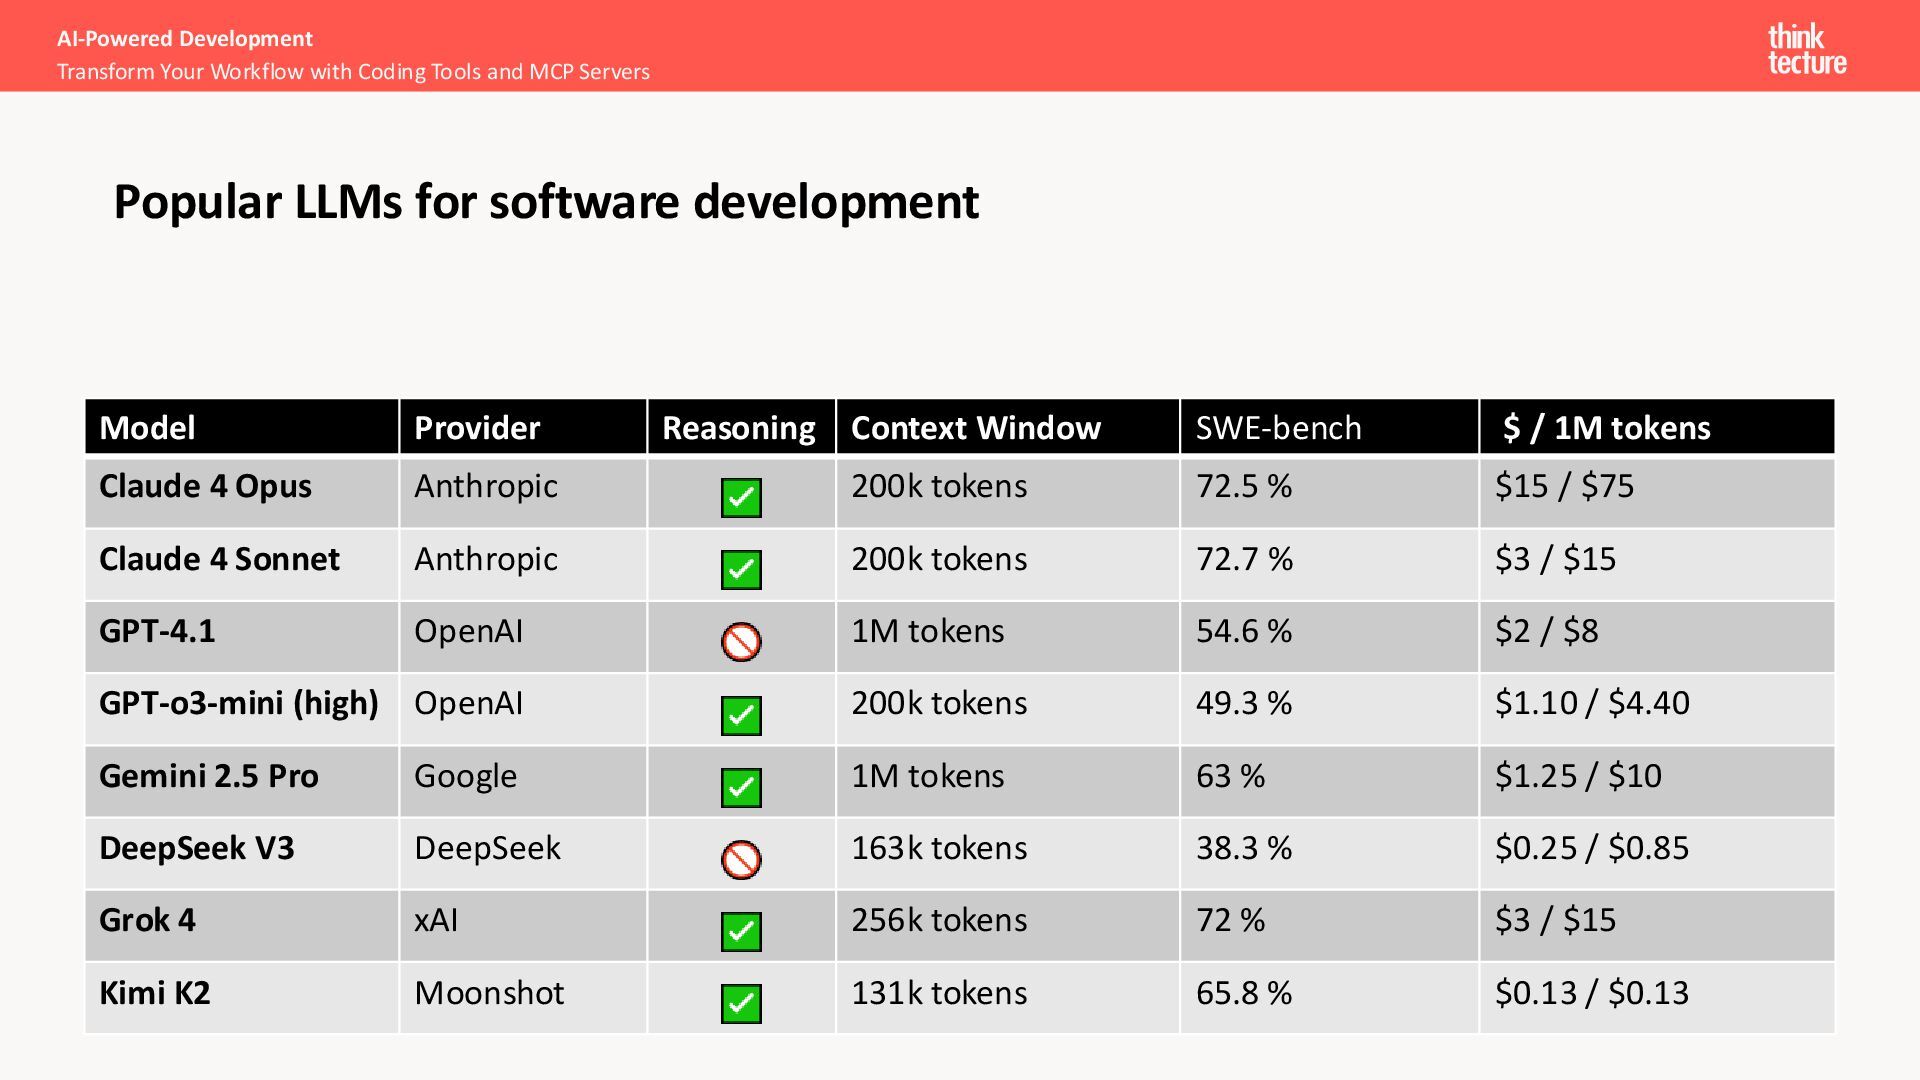Click the '72.7 %' SWE-bench score
The image size is (1920, 1080).
1244,559
